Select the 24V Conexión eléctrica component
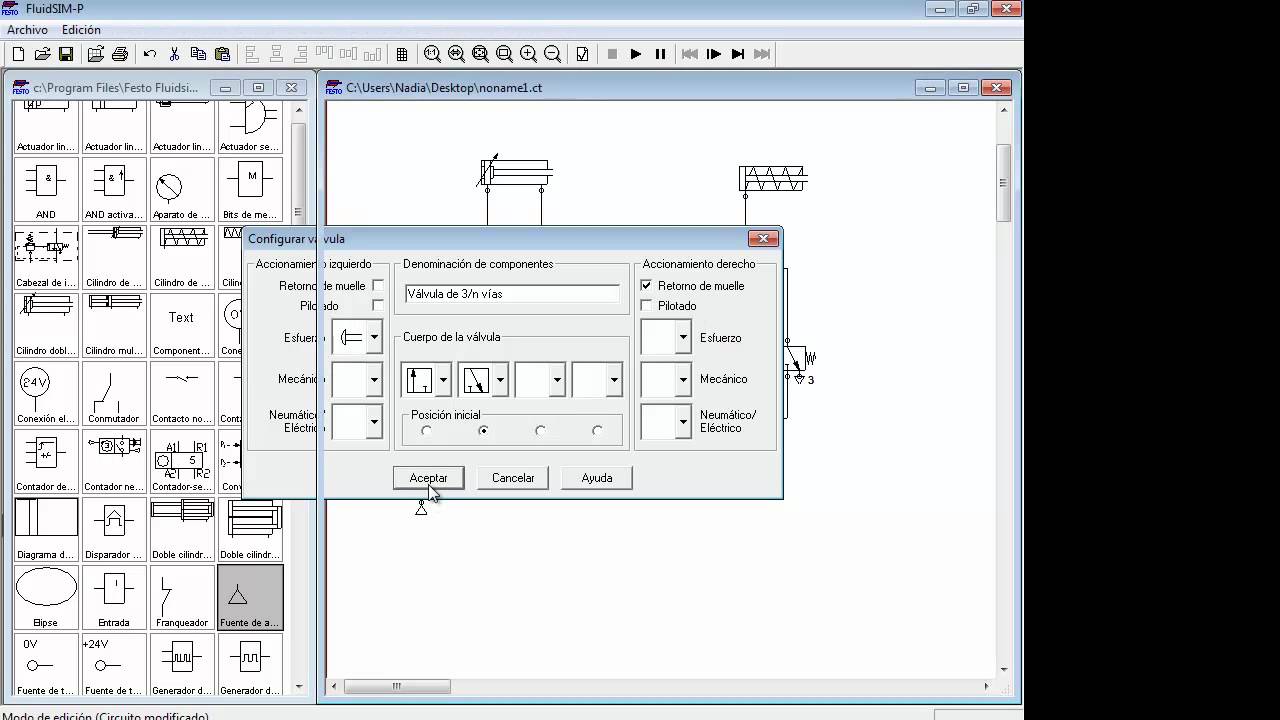The width and height of the screenshot is (1280, 720). (x=46, y=393)
